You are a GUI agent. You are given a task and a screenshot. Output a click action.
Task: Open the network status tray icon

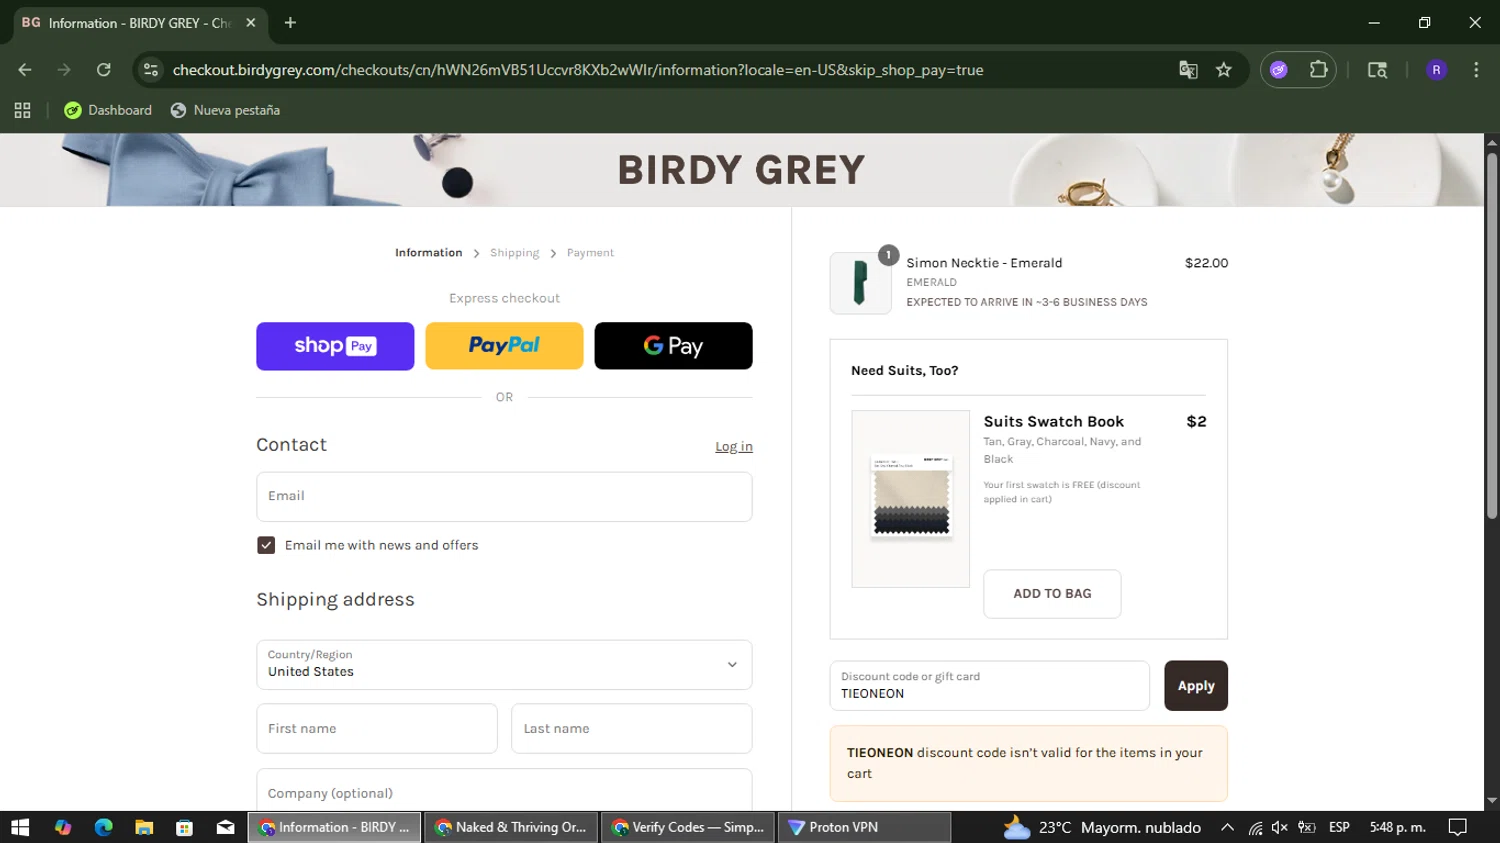pos(1255,827)
